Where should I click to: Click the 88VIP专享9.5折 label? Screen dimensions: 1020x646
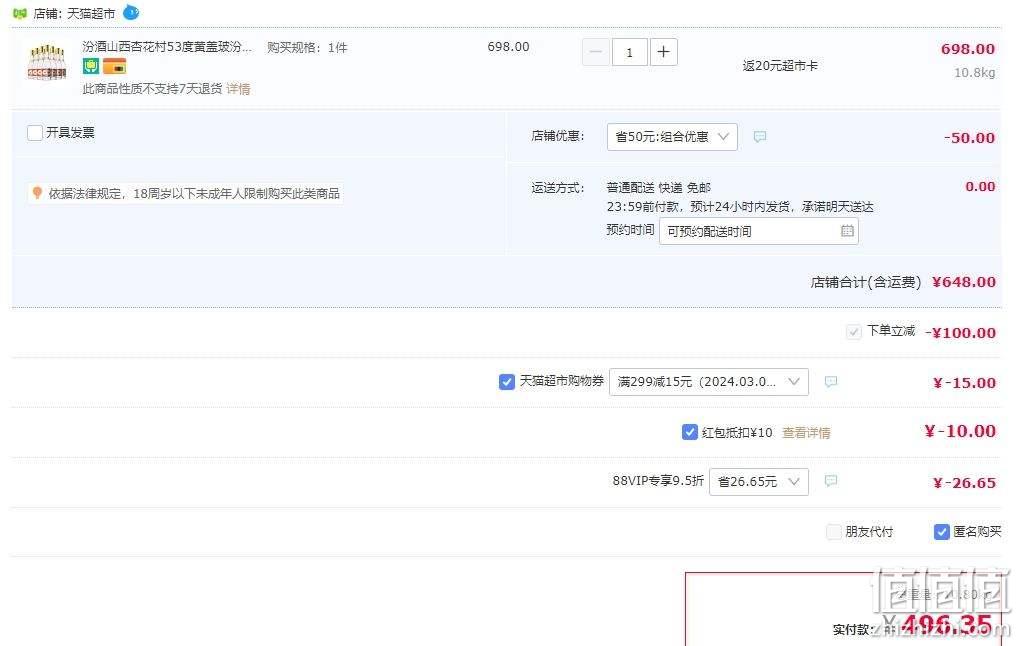click(x=658, y=480)
